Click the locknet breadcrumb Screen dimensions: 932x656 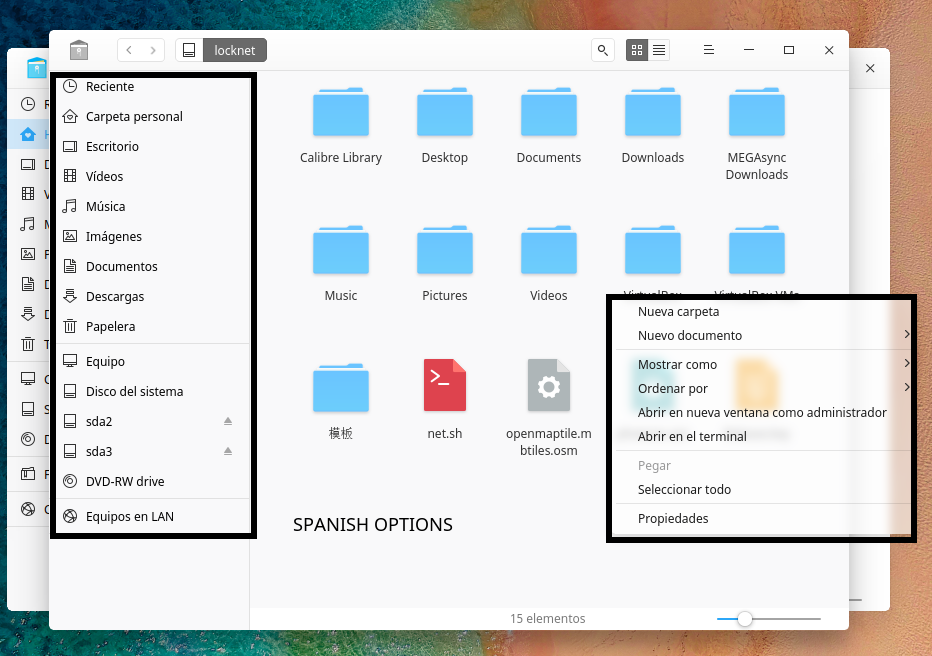pyautogui.click(x=235, y=51)
